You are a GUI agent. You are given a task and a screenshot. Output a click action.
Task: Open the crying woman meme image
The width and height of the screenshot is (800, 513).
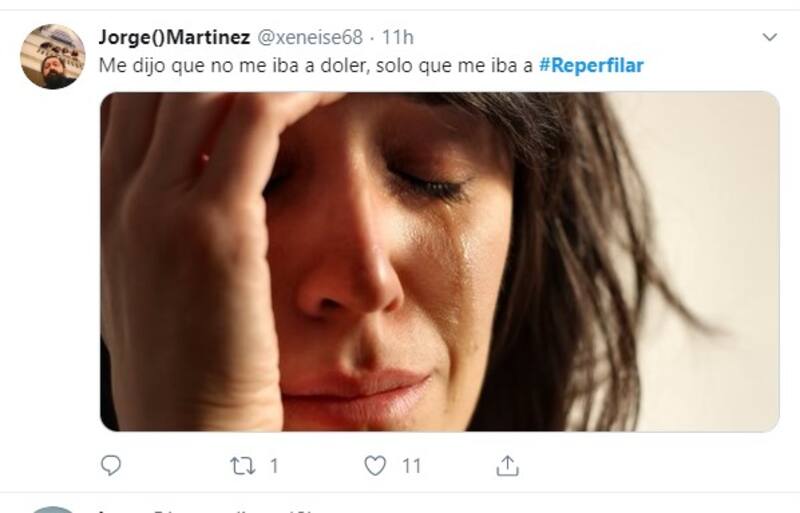[439, 261]
